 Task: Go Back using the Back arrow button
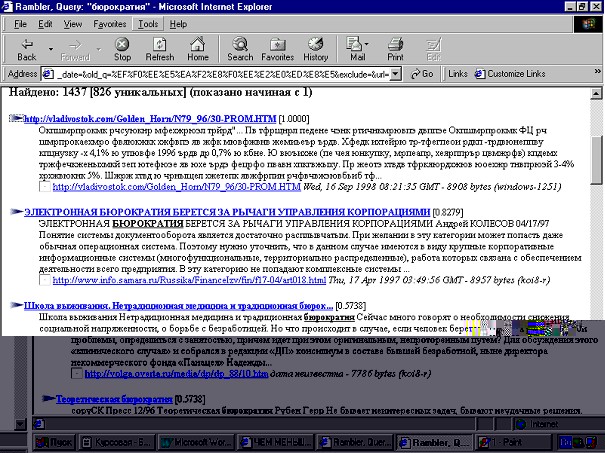point(27,49)
